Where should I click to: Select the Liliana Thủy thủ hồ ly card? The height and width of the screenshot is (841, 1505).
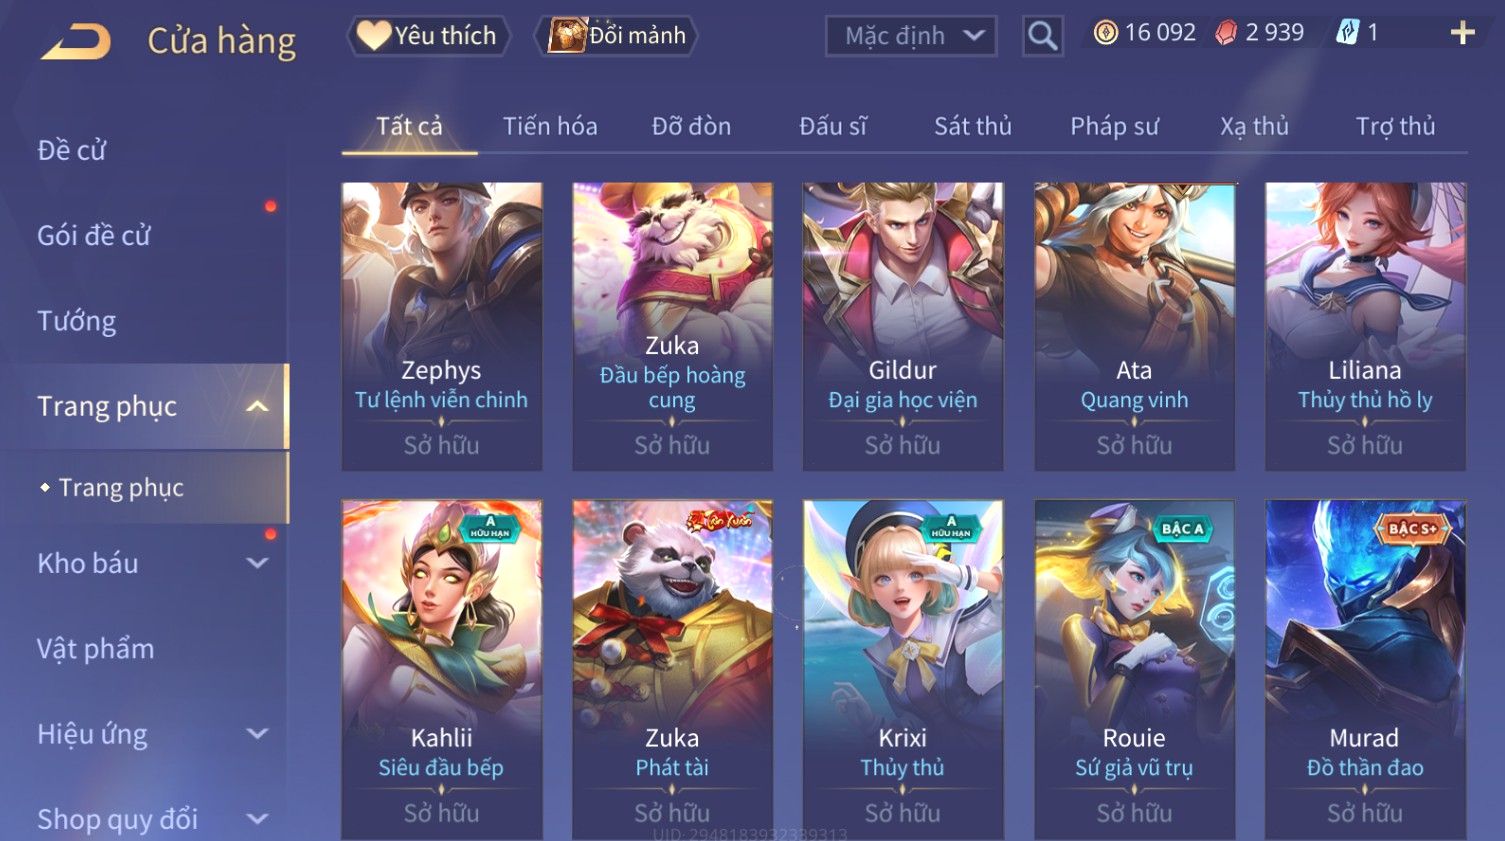pyautogui.click(x=1365, y=326)
